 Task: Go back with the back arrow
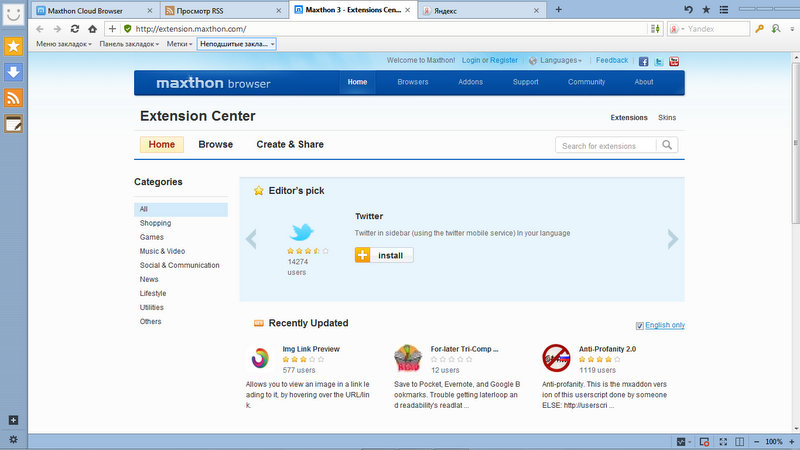click(40, 29)
